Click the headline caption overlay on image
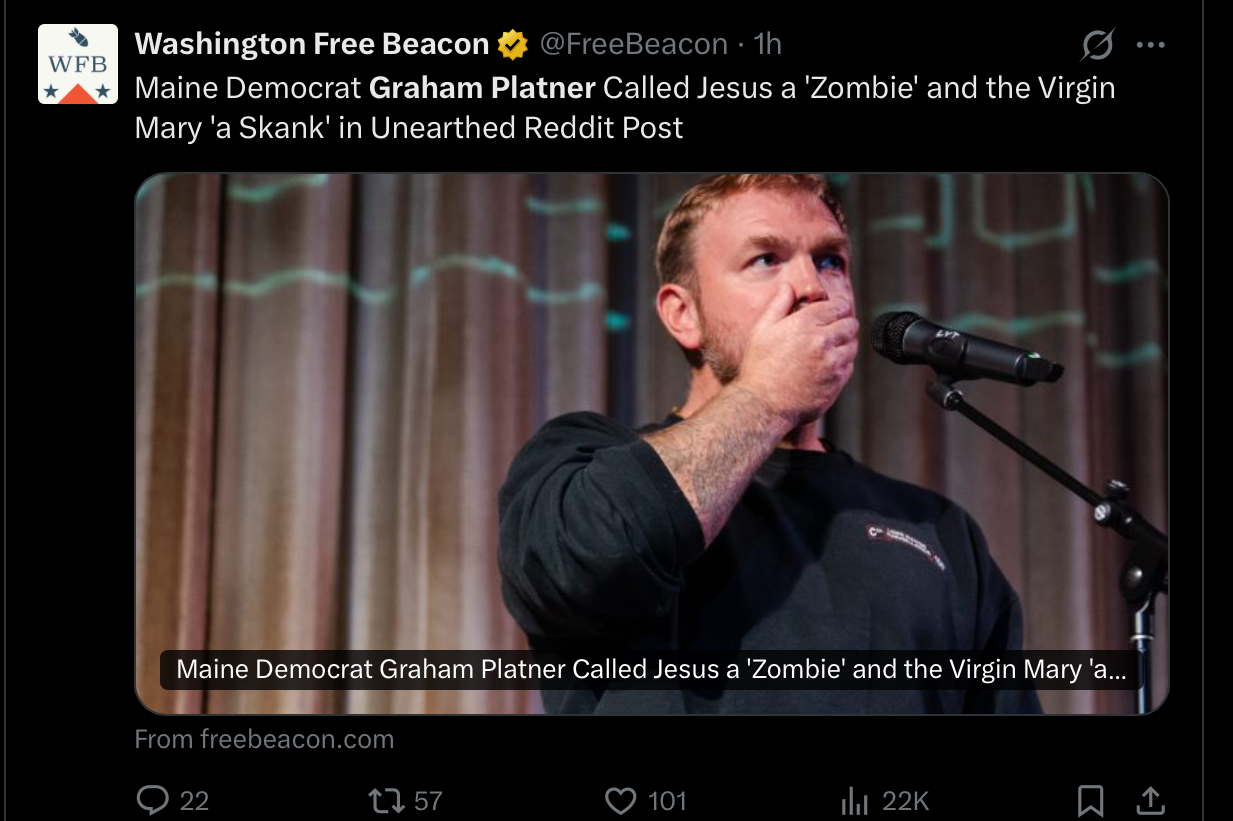Image resolution: width=1233 pixels, height=821 pixels. (651, 670)
